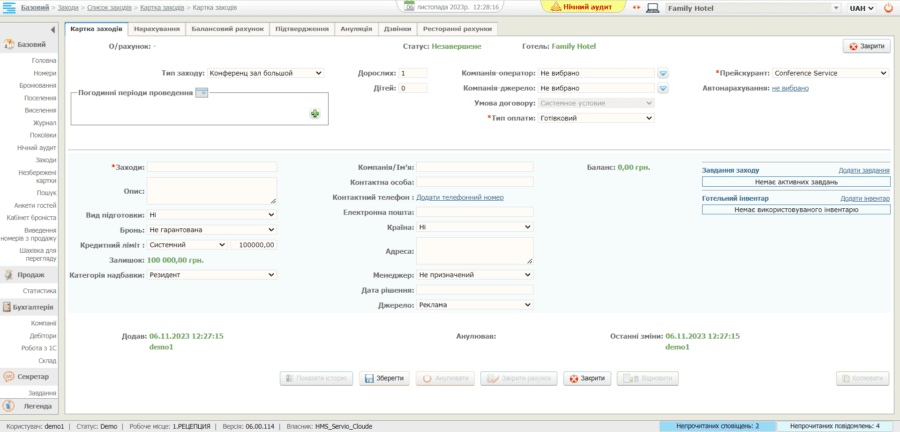Image resolution: width=900 pixels, height=432 pixels.
Task: Open the hourly periods calendar icon
Action: point(201,93)
